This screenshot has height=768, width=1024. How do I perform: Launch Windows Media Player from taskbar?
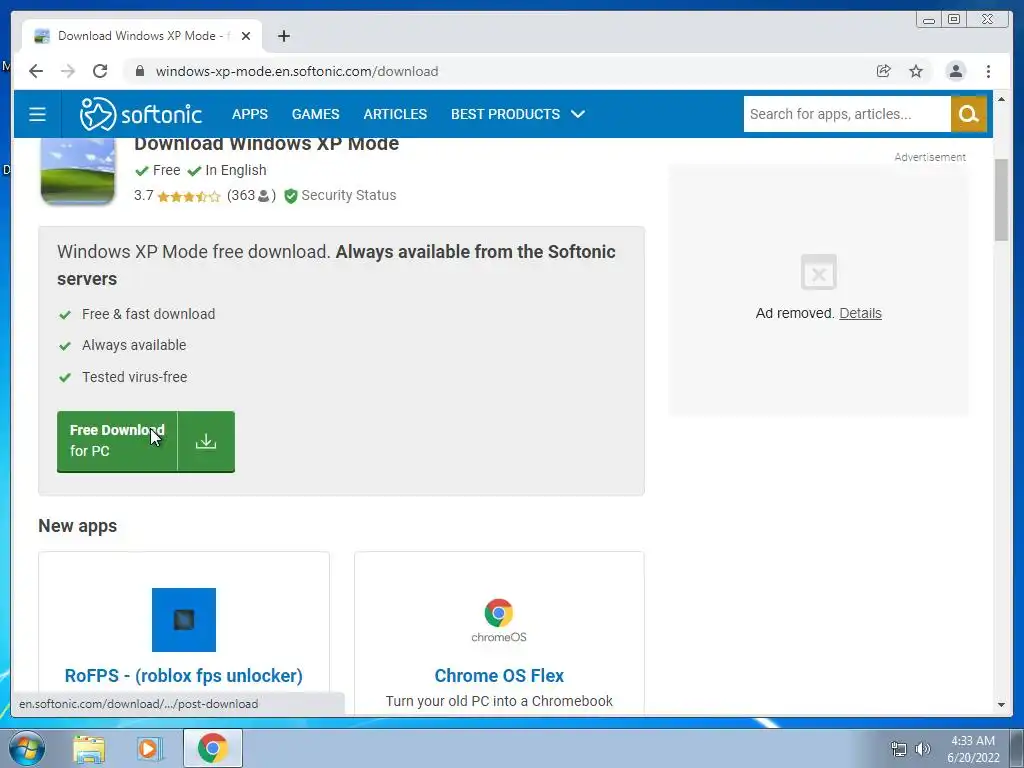click(x=149, y=749)
